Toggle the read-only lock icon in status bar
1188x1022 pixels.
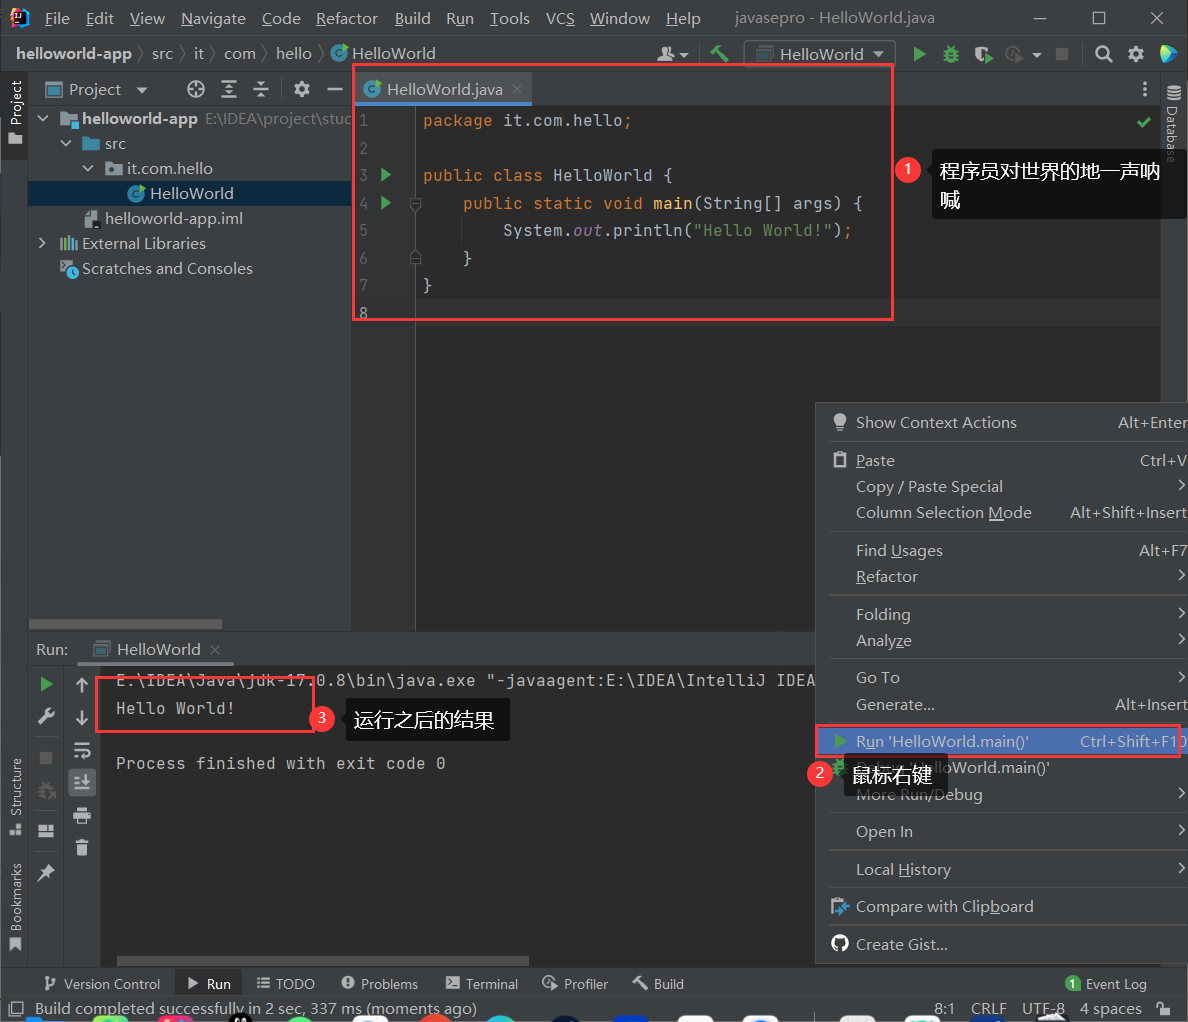(1163, 1008)
